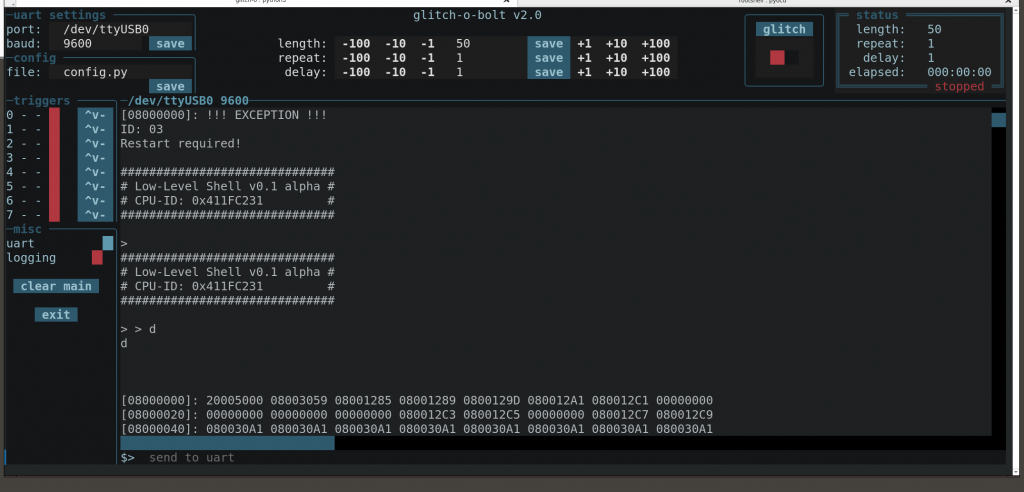This screenshot has height=492, width=1024.
Task: Open the ^v- selector for trigger 7
Action: pos(95,215)
